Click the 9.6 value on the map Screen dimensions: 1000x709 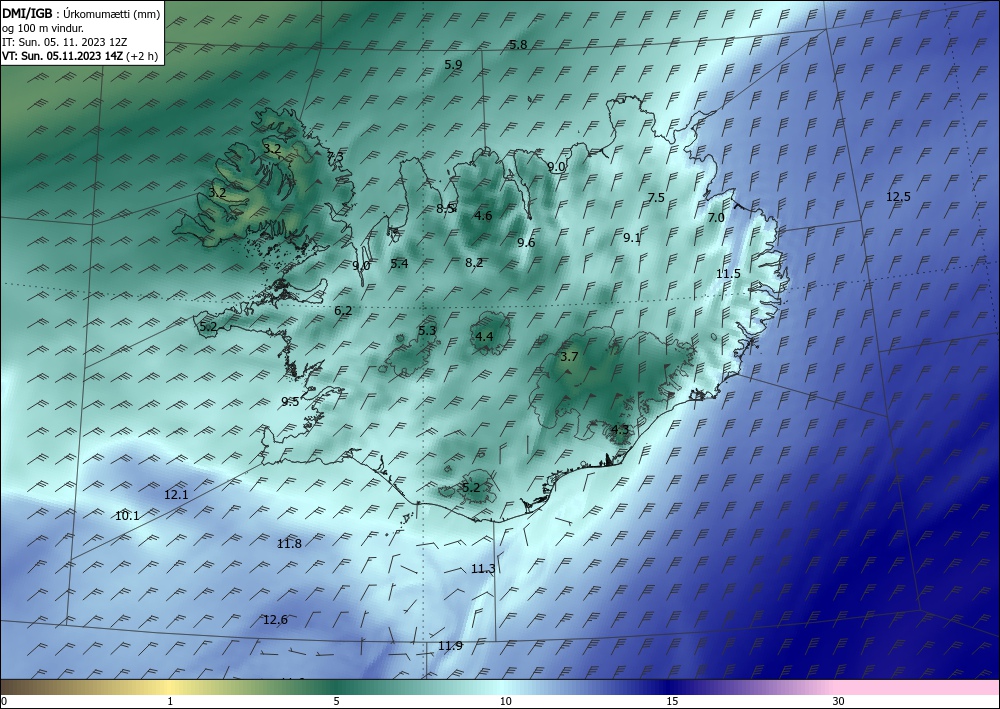(x=526, y=242)
